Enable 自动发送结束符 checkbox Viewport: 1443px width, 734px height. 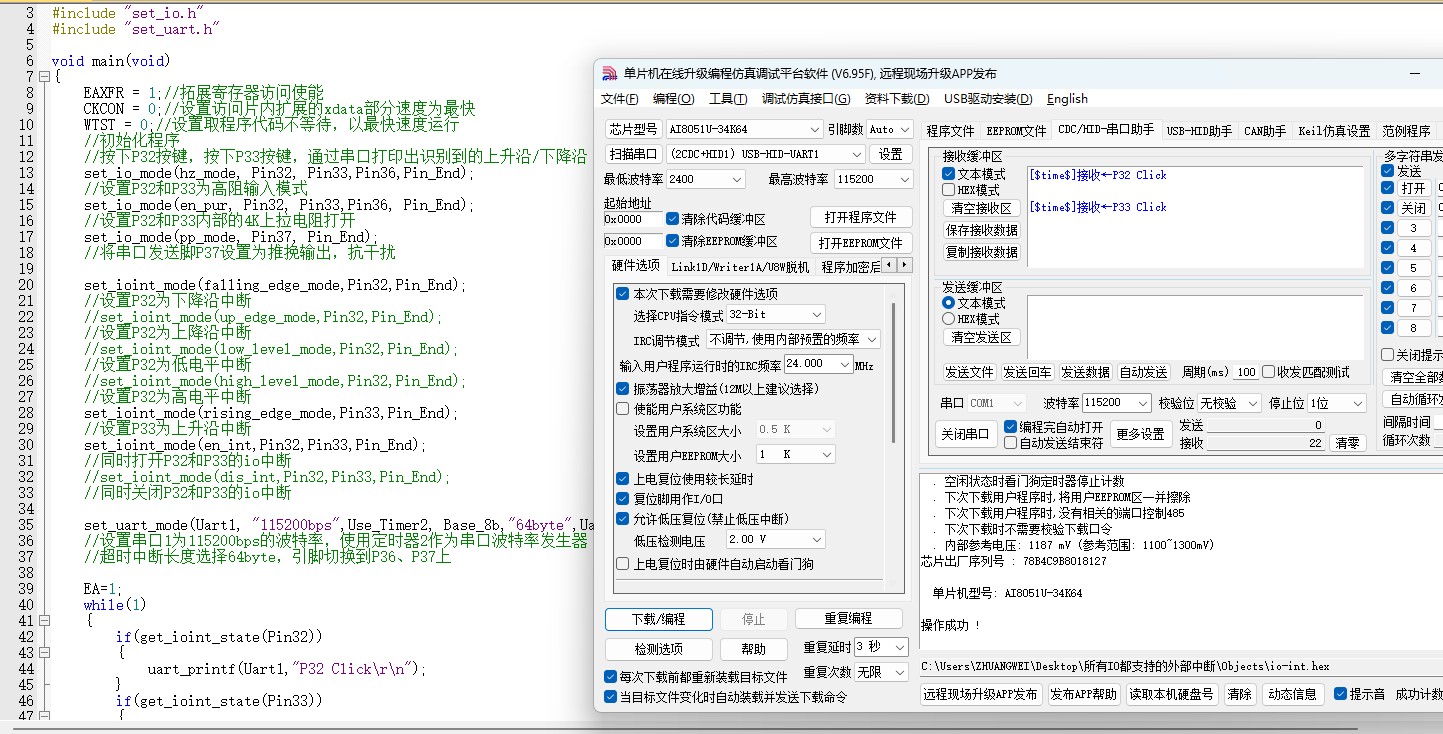(1010, 442)
